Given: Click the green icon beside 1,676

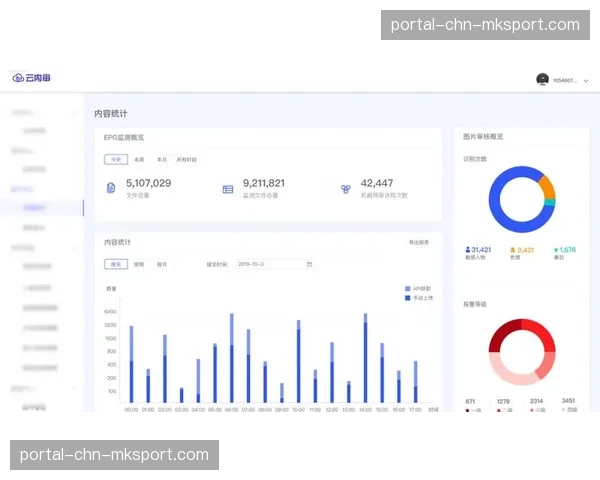Looking at the screenshot, I should click(554, 249).
